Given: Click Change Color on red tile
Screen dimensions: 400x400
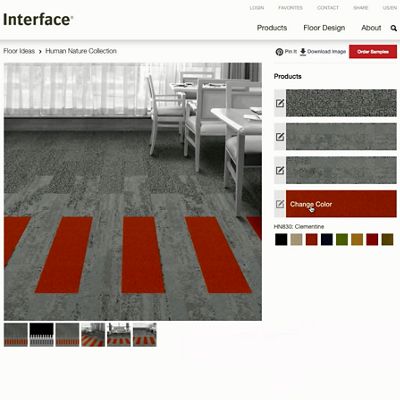Looking at the screenshot, I should click(311, 204).
